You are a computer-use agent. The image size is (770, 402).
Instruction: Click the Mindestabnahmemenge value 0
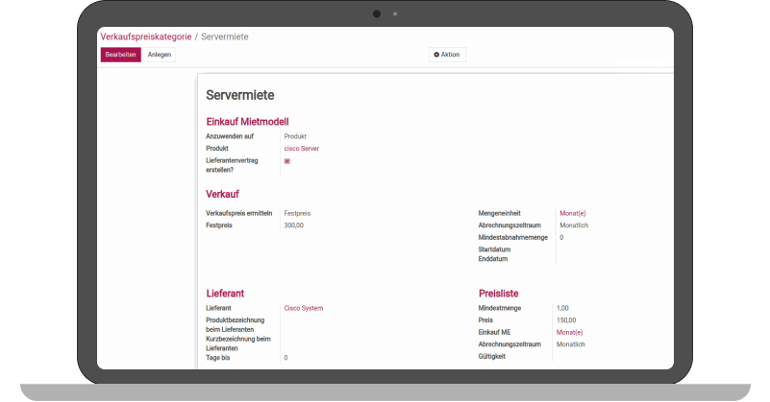(561, 237)
